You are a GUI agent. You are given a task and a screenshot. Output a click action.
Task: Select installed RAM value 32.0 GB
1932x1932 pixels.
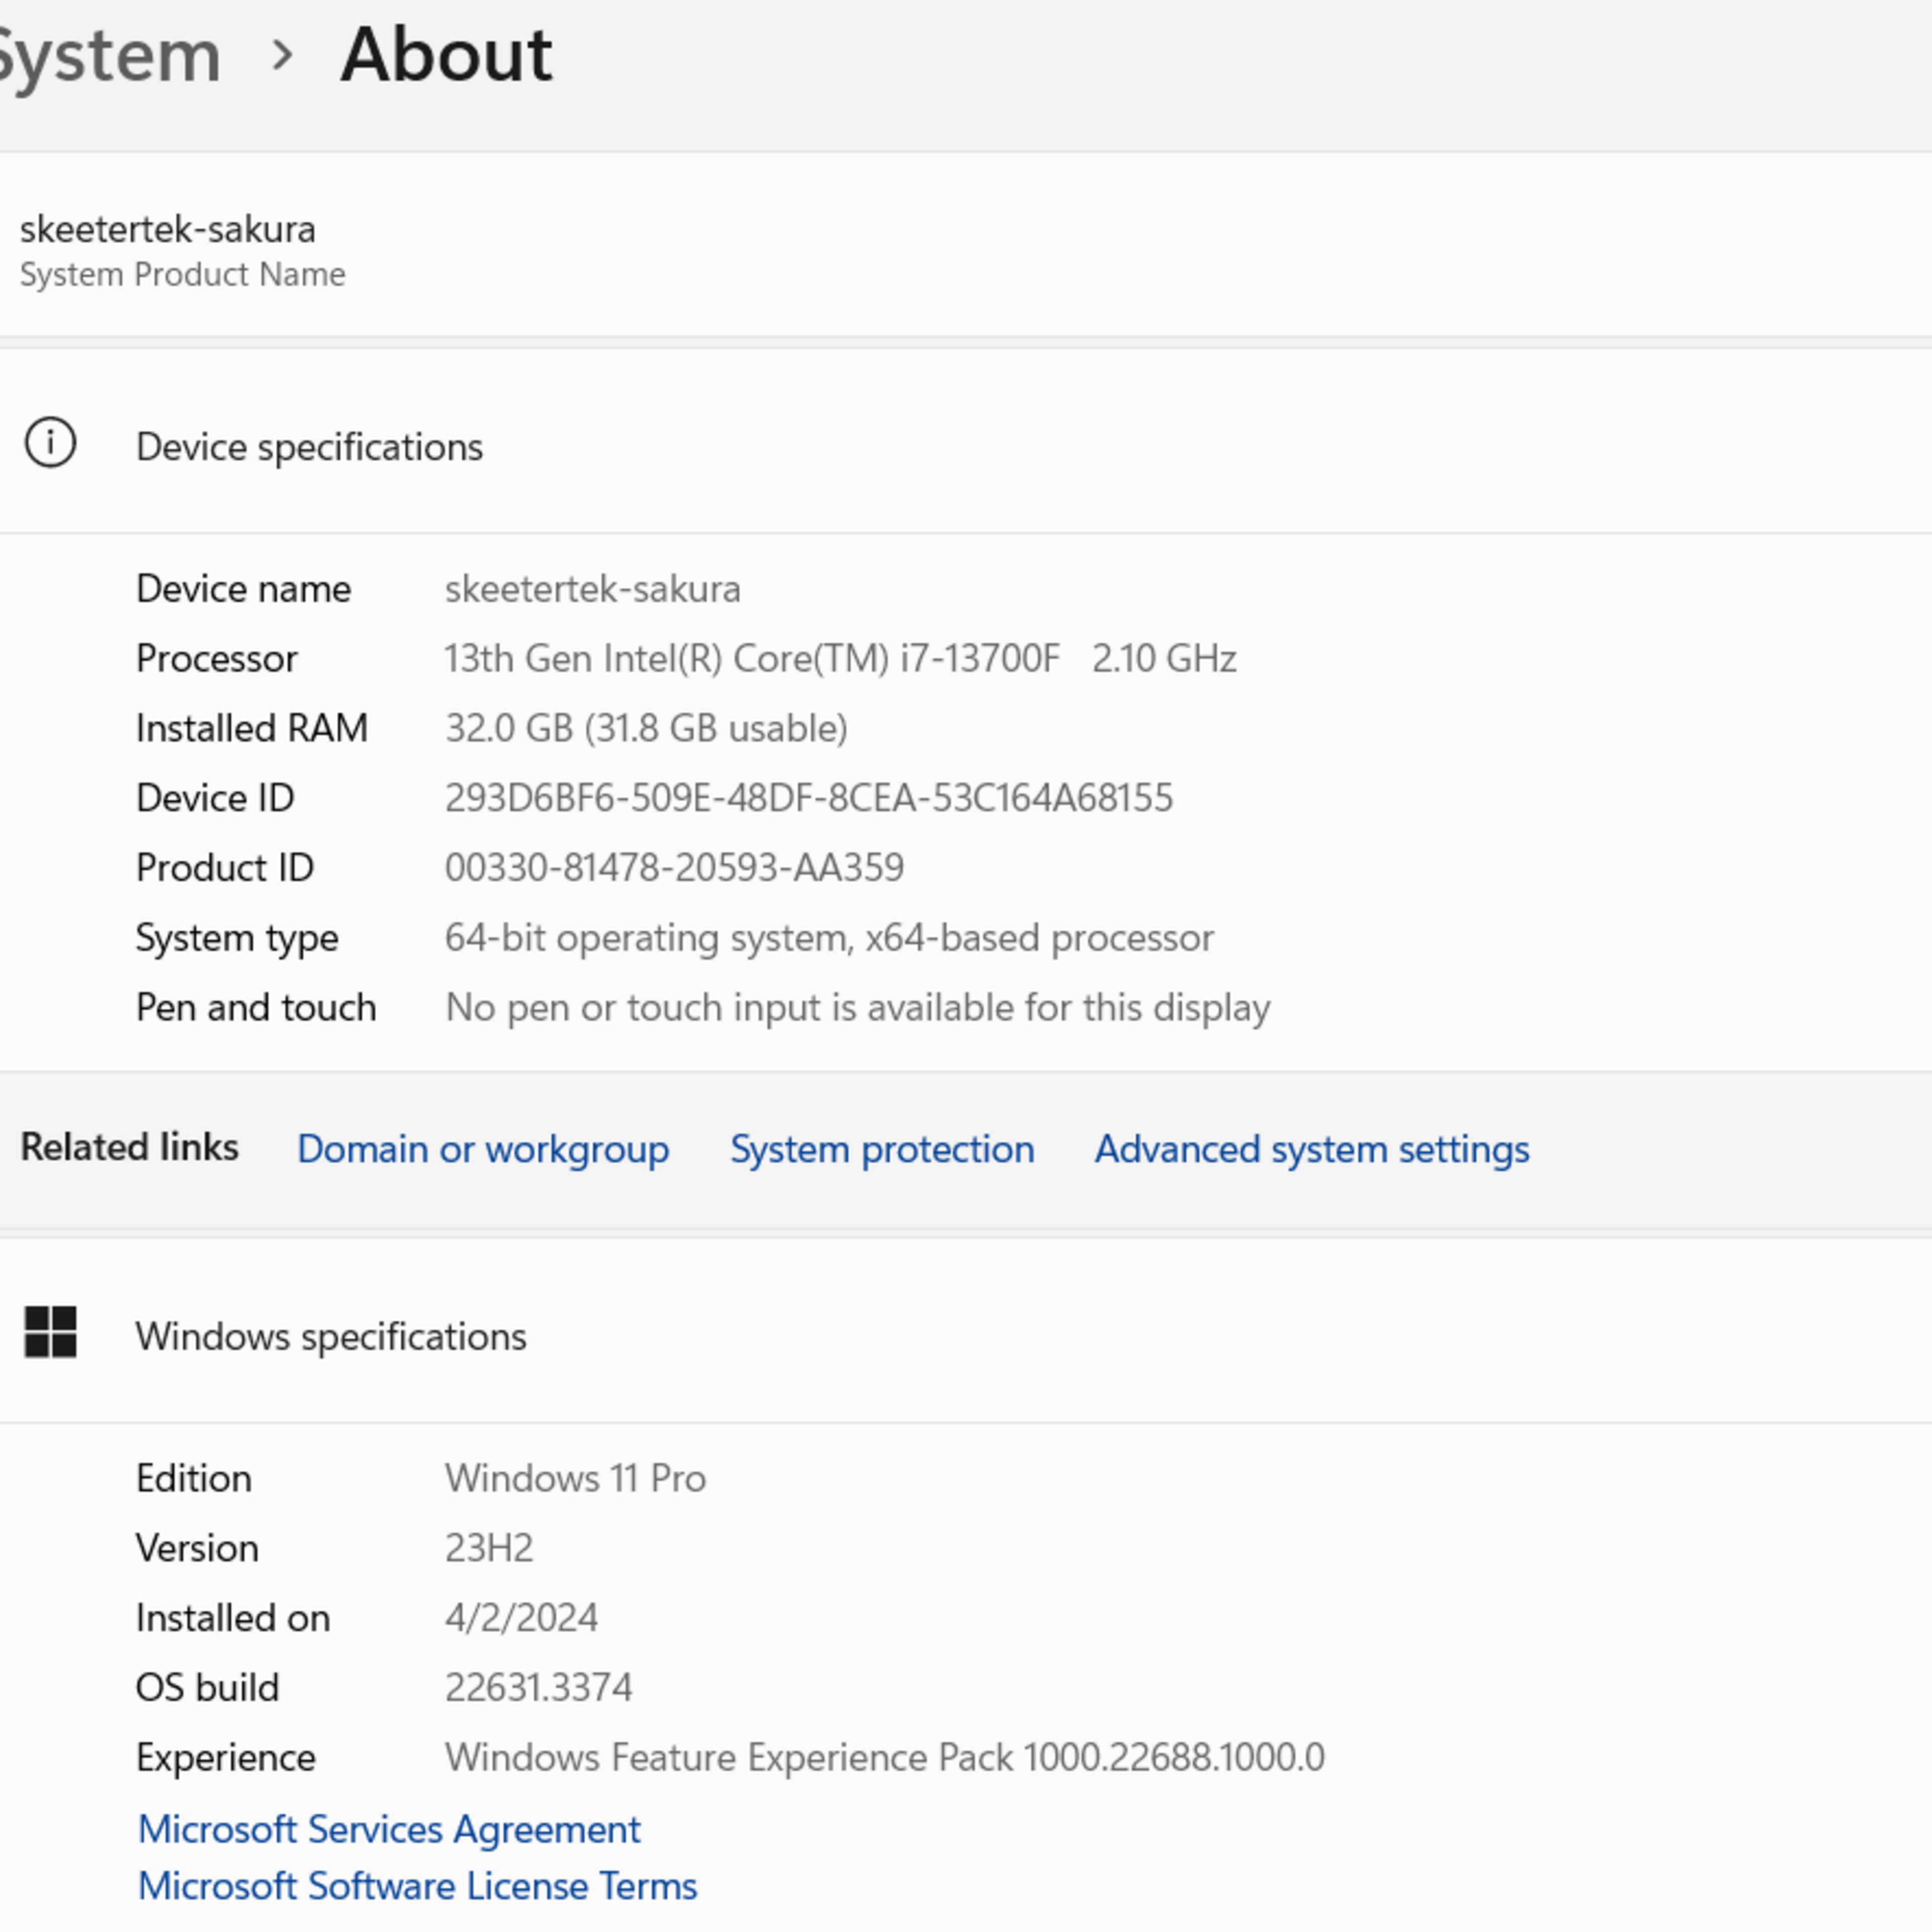[646, 728]
